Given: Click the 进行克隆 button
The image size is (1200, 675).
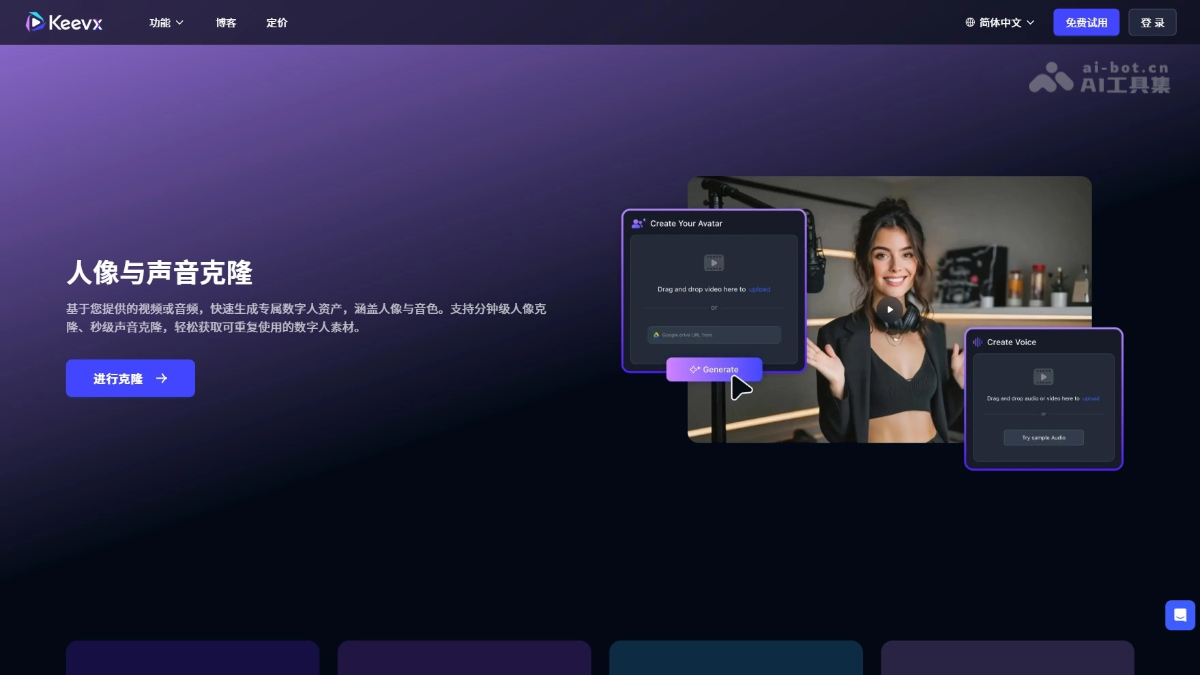Looking at the screenshot, I should pyautogui.click(x=130, y=378).
